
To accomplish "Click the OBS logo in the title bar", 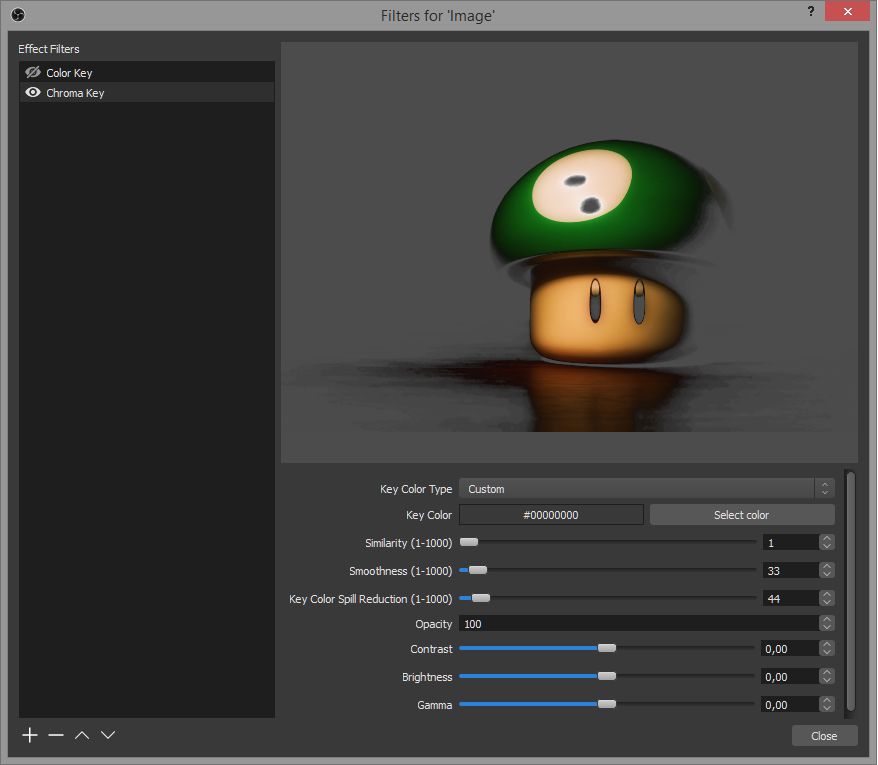I will coord(16,15).
